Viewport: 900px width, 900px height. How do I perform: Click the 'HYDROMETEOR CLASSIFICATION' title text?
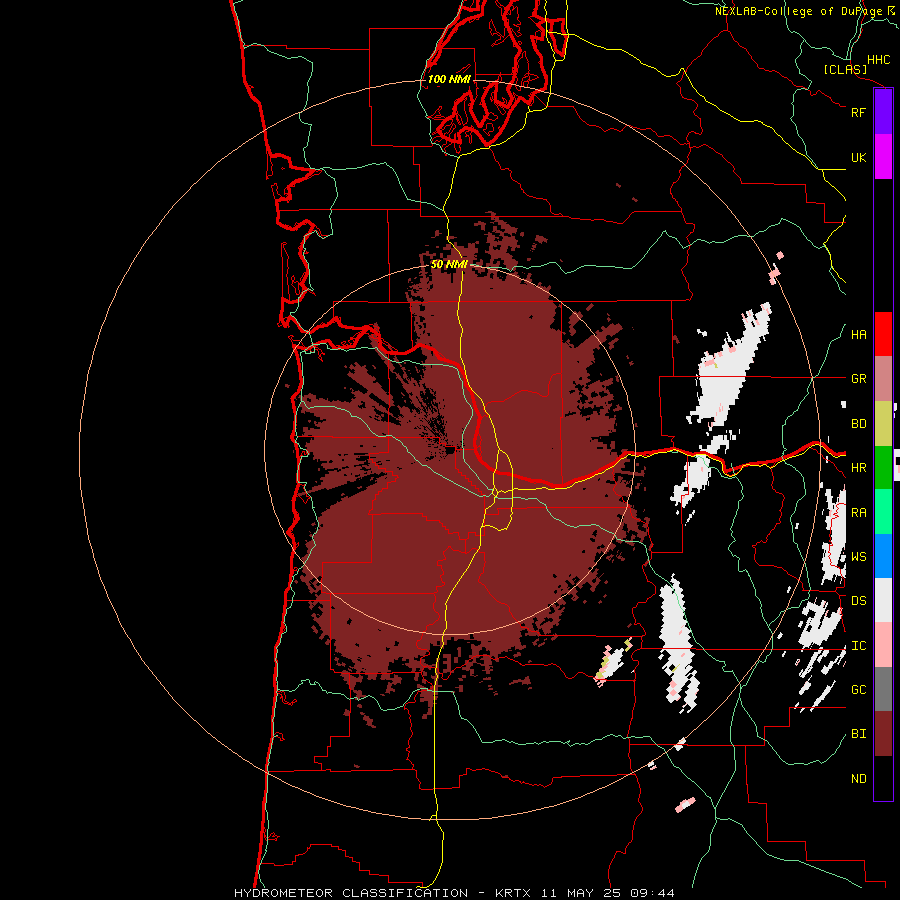(351, 893)
